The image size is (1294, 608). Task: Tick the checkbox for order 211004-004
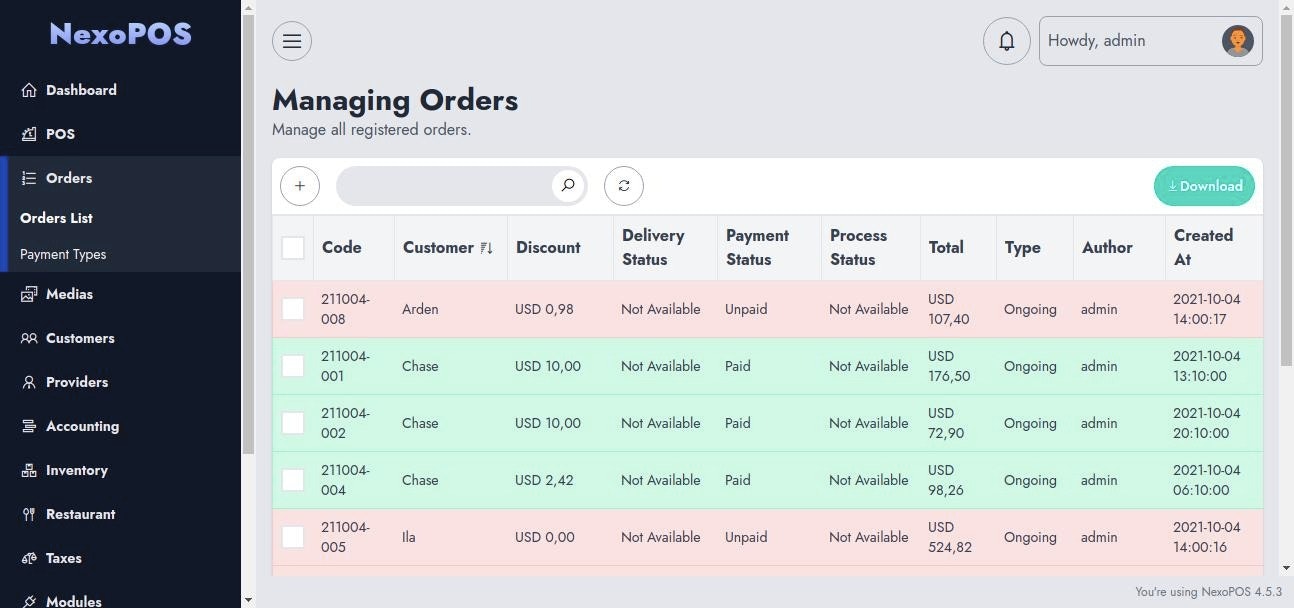pos(293,480)
